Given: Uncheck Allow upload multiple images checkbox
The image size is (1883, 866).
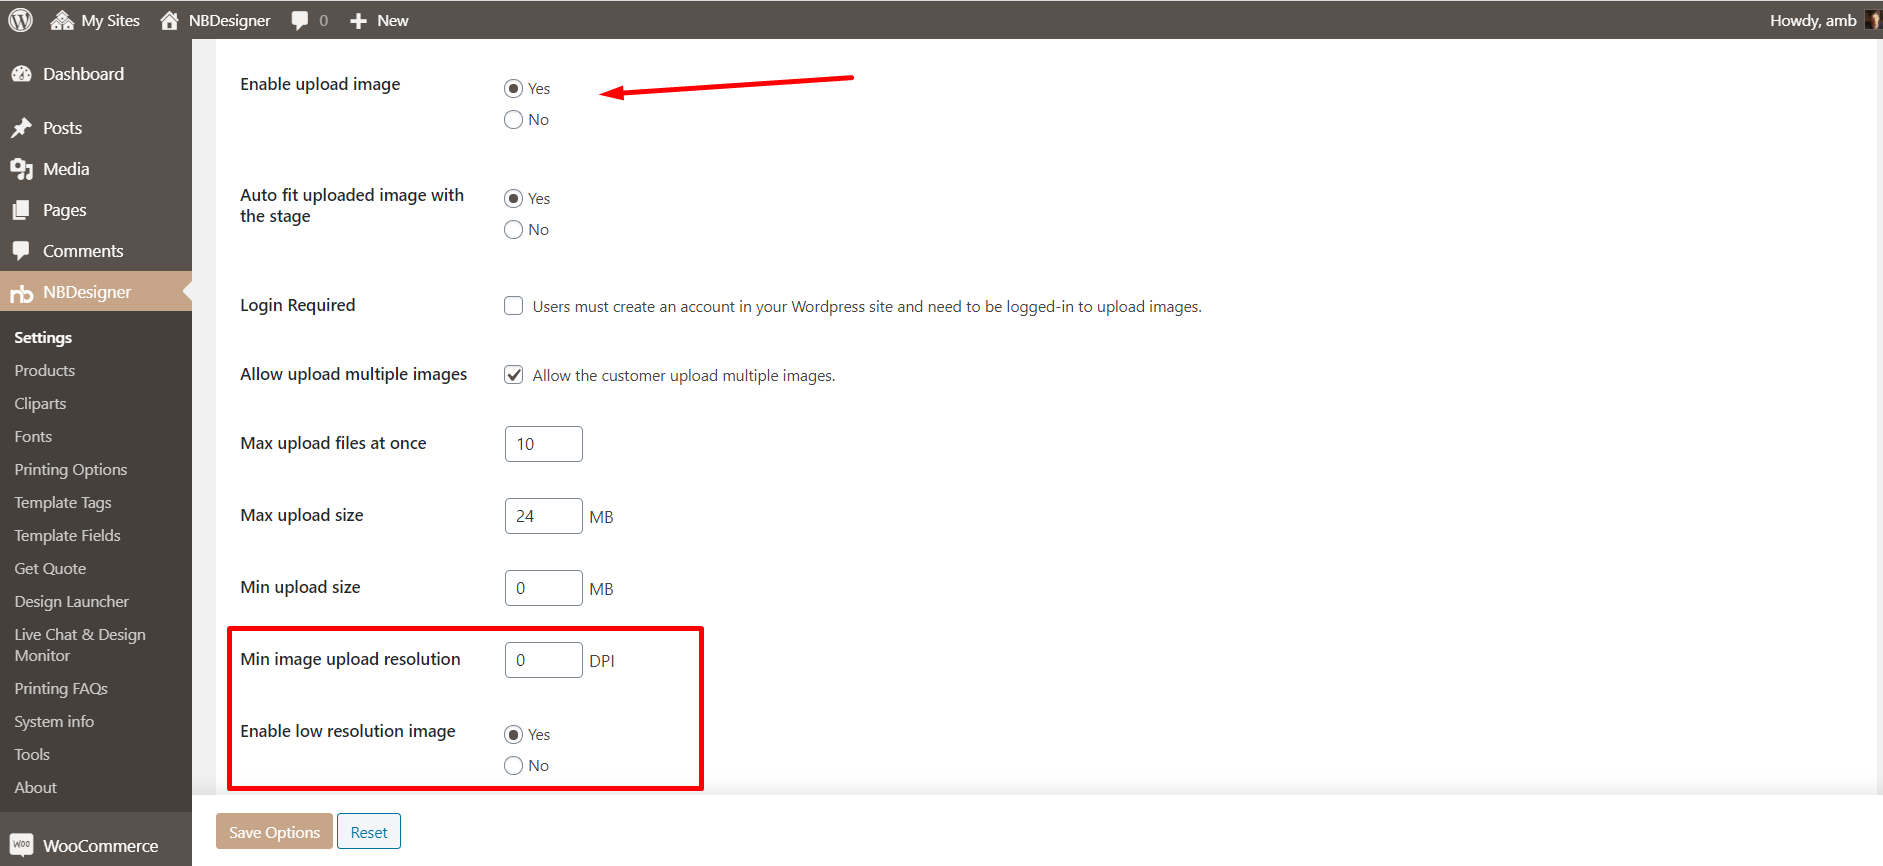Looking at the screenshot, I should 513,374.
